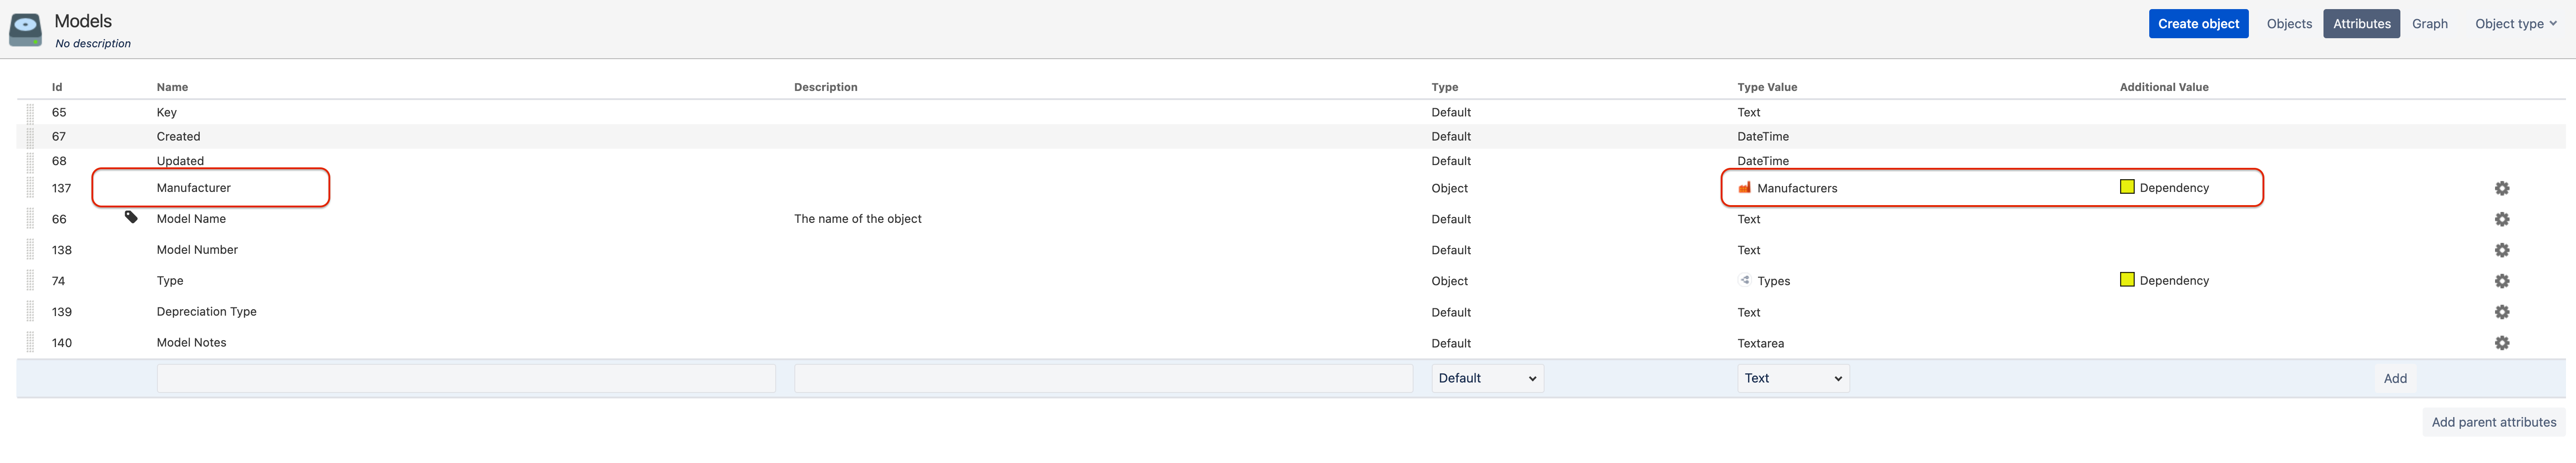Click Add parent attributes button
This screenshot has height=463, width=2576.
coord(2493,422)
